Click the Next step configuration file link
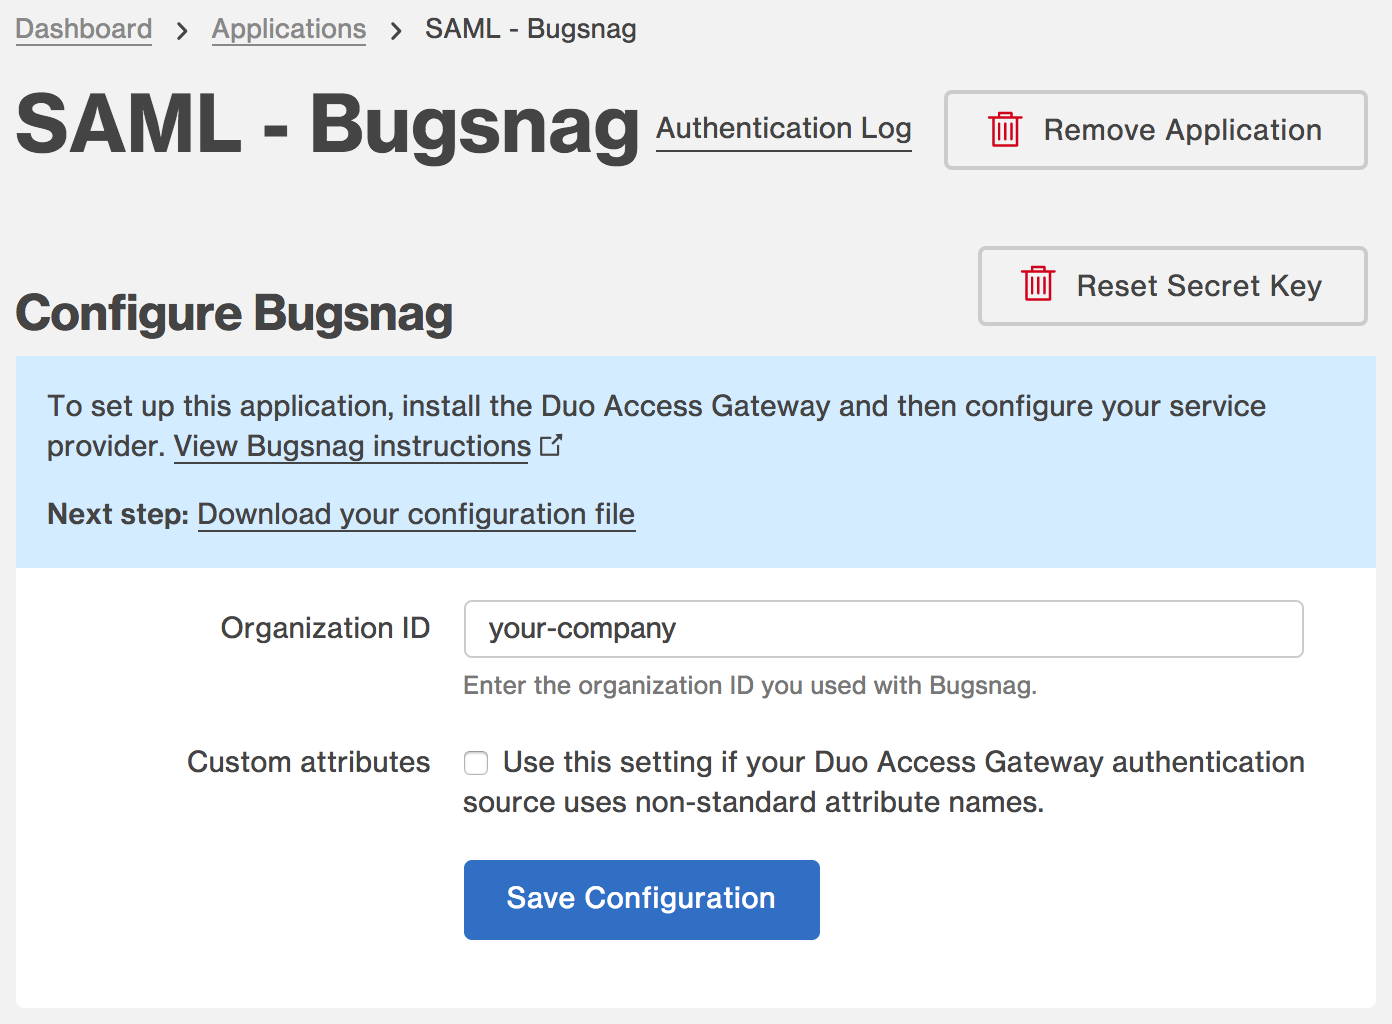1392x1024 pixels. (x=416, y=514)
